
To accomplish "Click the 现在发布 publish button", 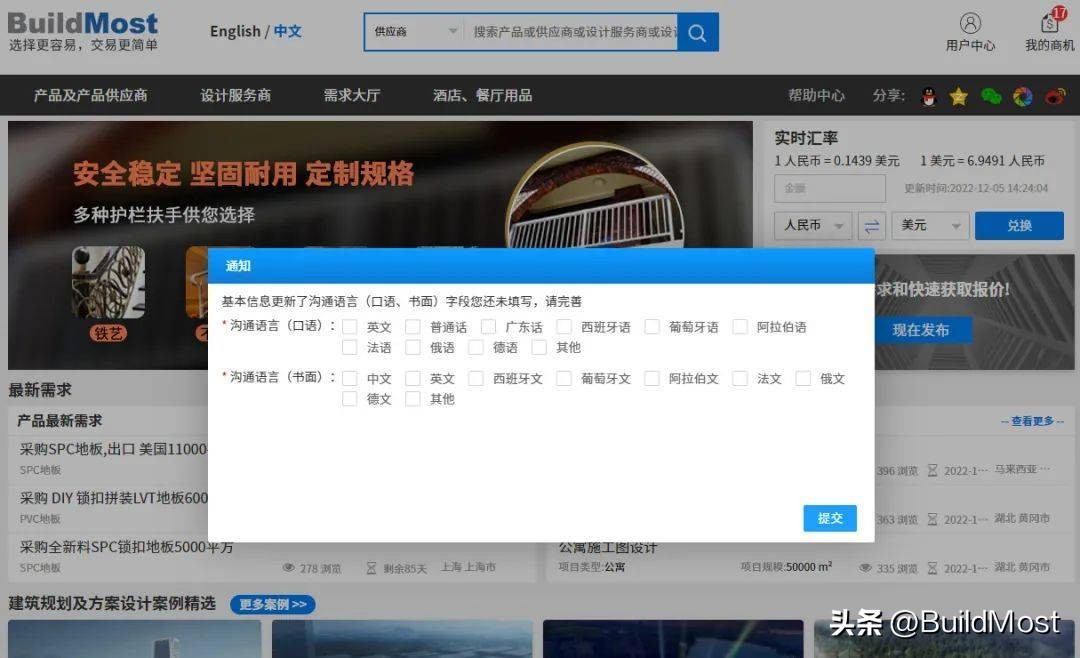I will pos(922,330).
